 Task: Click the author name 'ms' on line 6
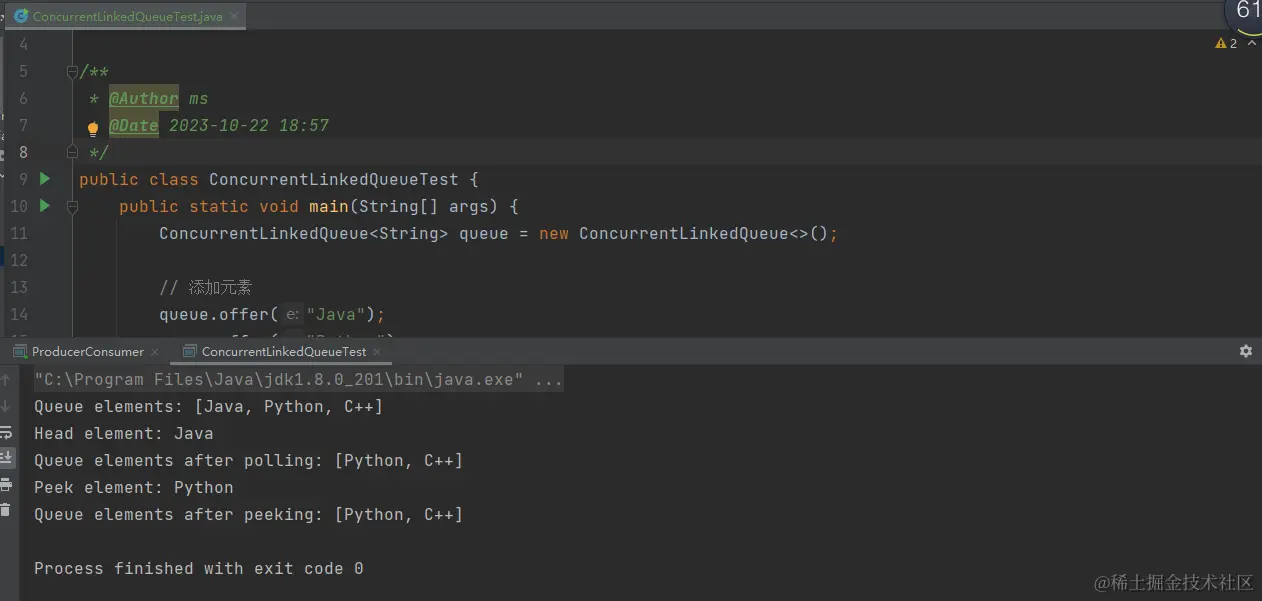coord(199,98)
